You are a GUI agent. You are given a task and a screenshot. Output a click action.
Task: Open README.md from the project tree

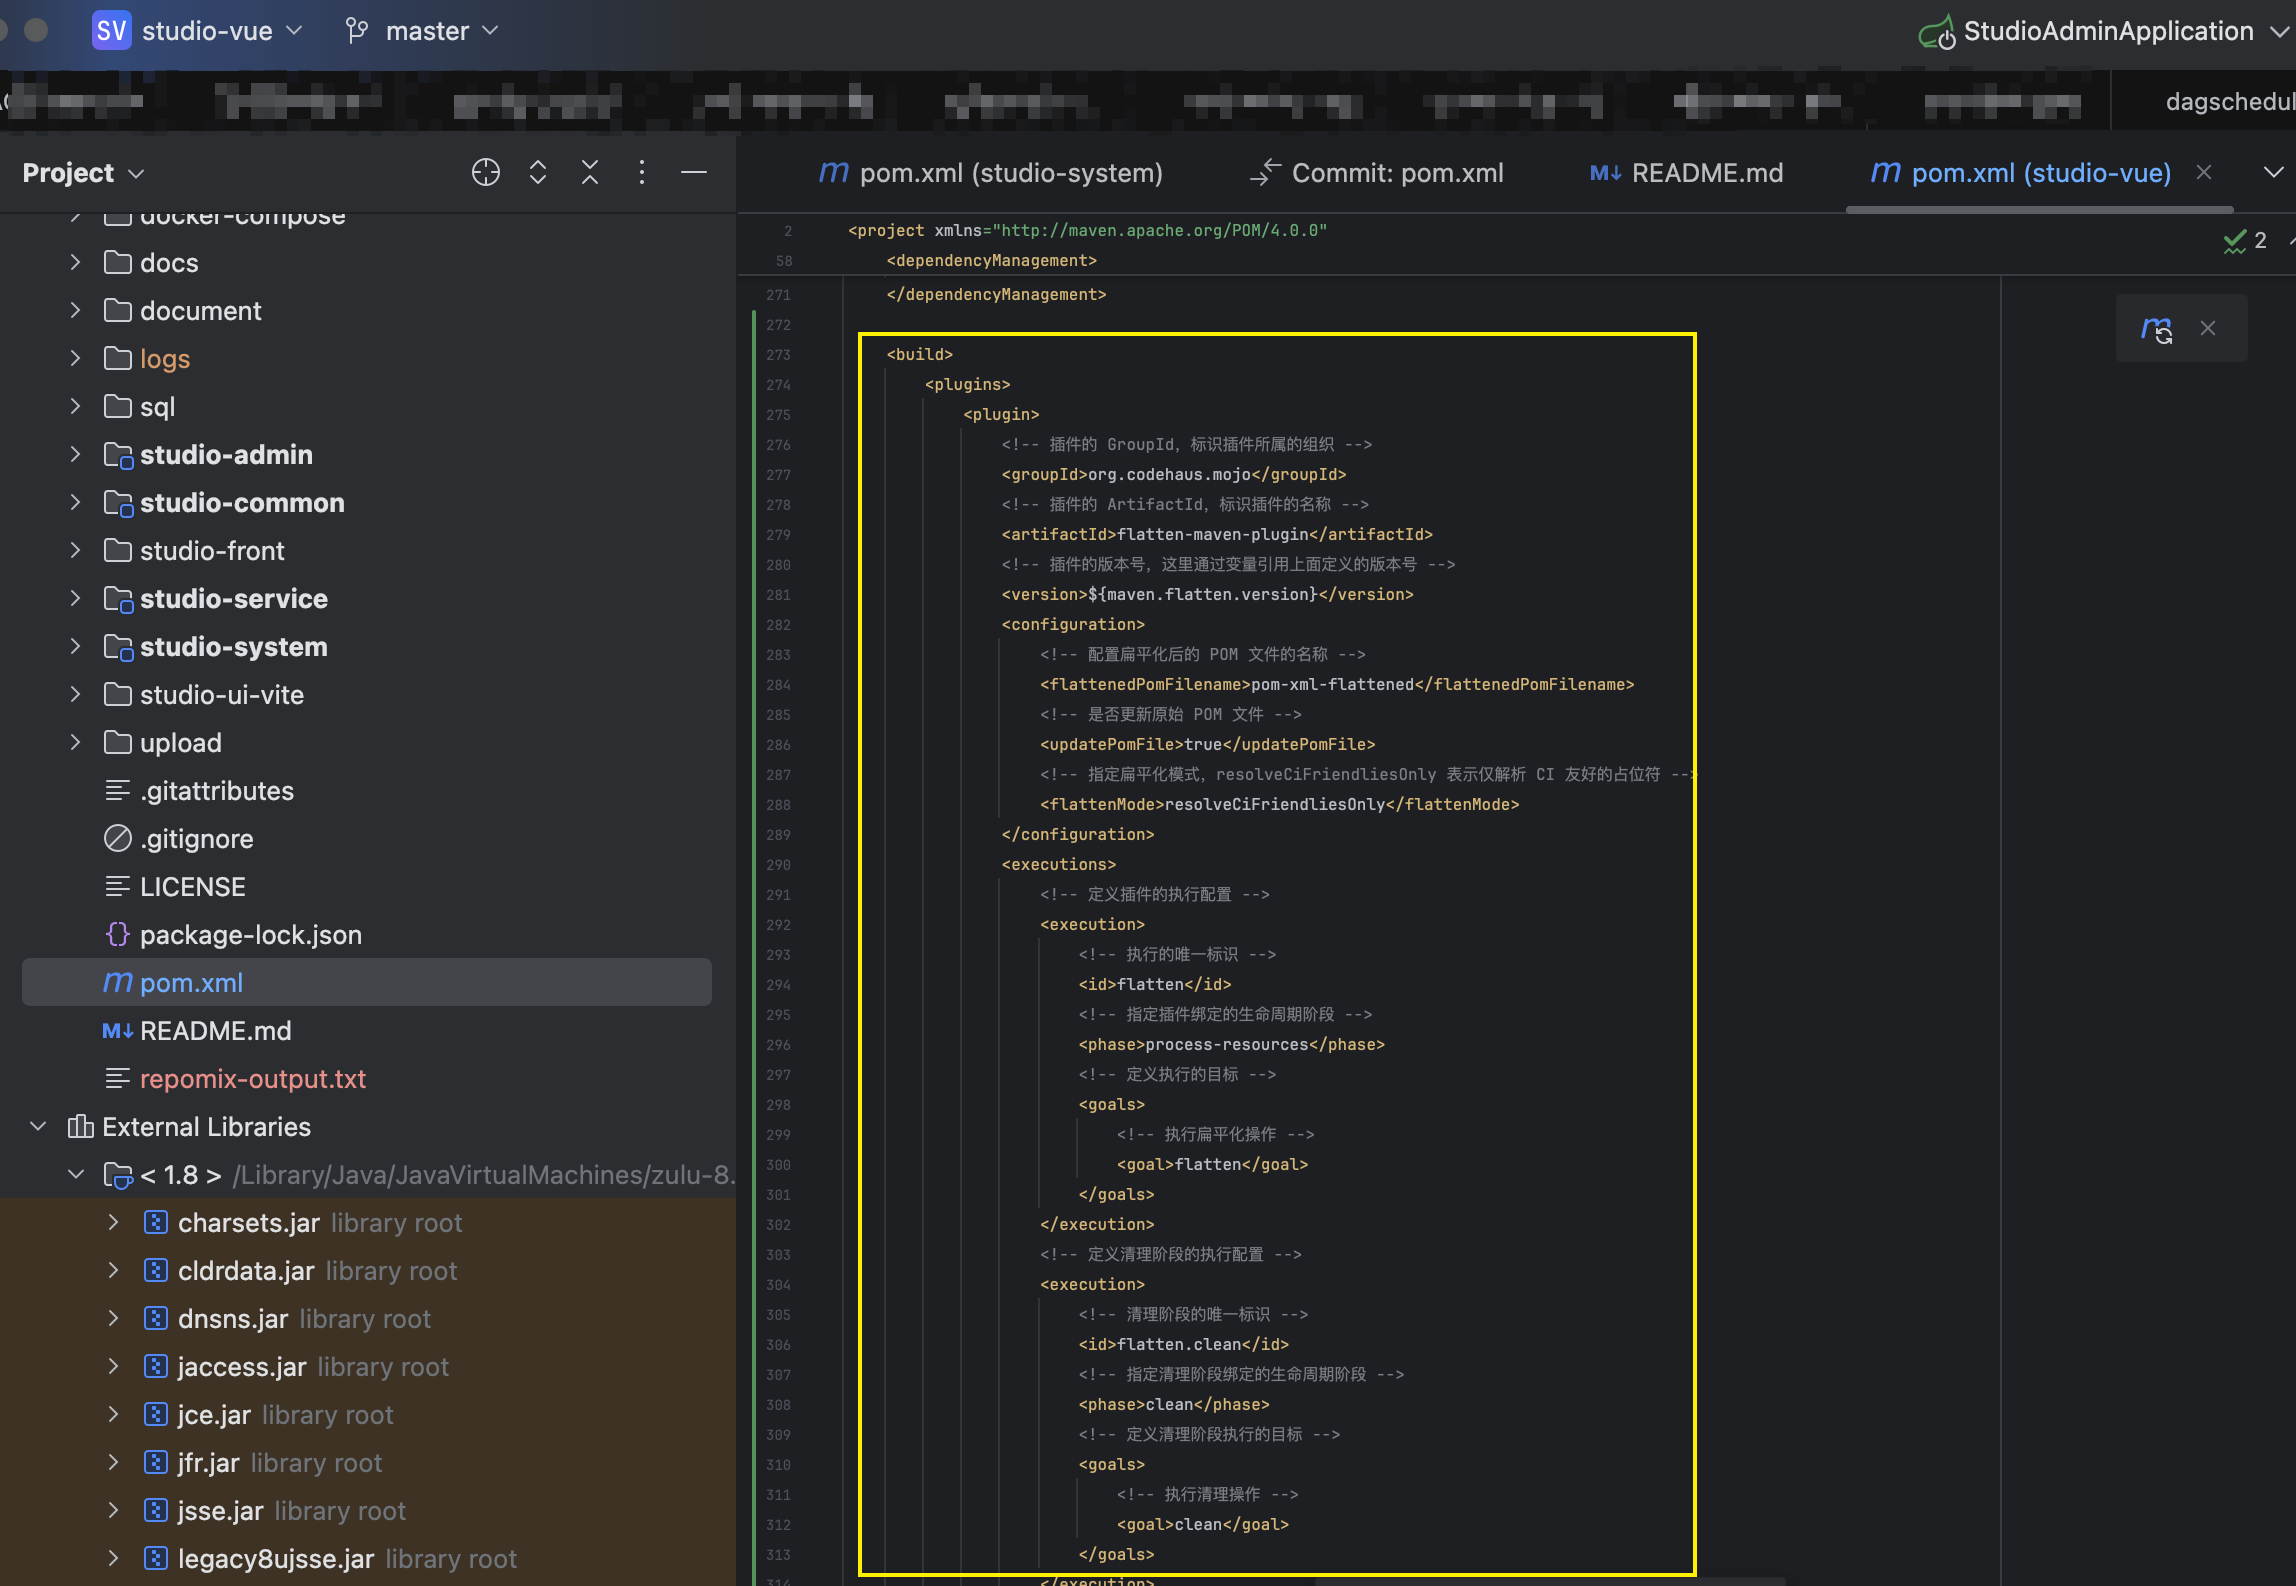coord(216,1030)
